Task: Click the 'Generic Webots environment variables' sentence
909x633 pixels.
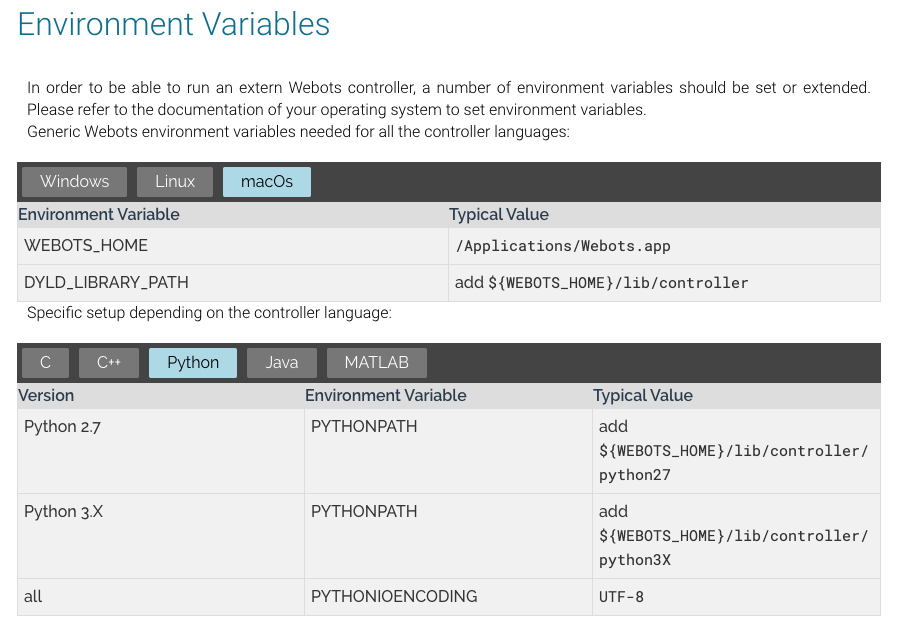Action: pyautogui.click(x=299, y=132)
